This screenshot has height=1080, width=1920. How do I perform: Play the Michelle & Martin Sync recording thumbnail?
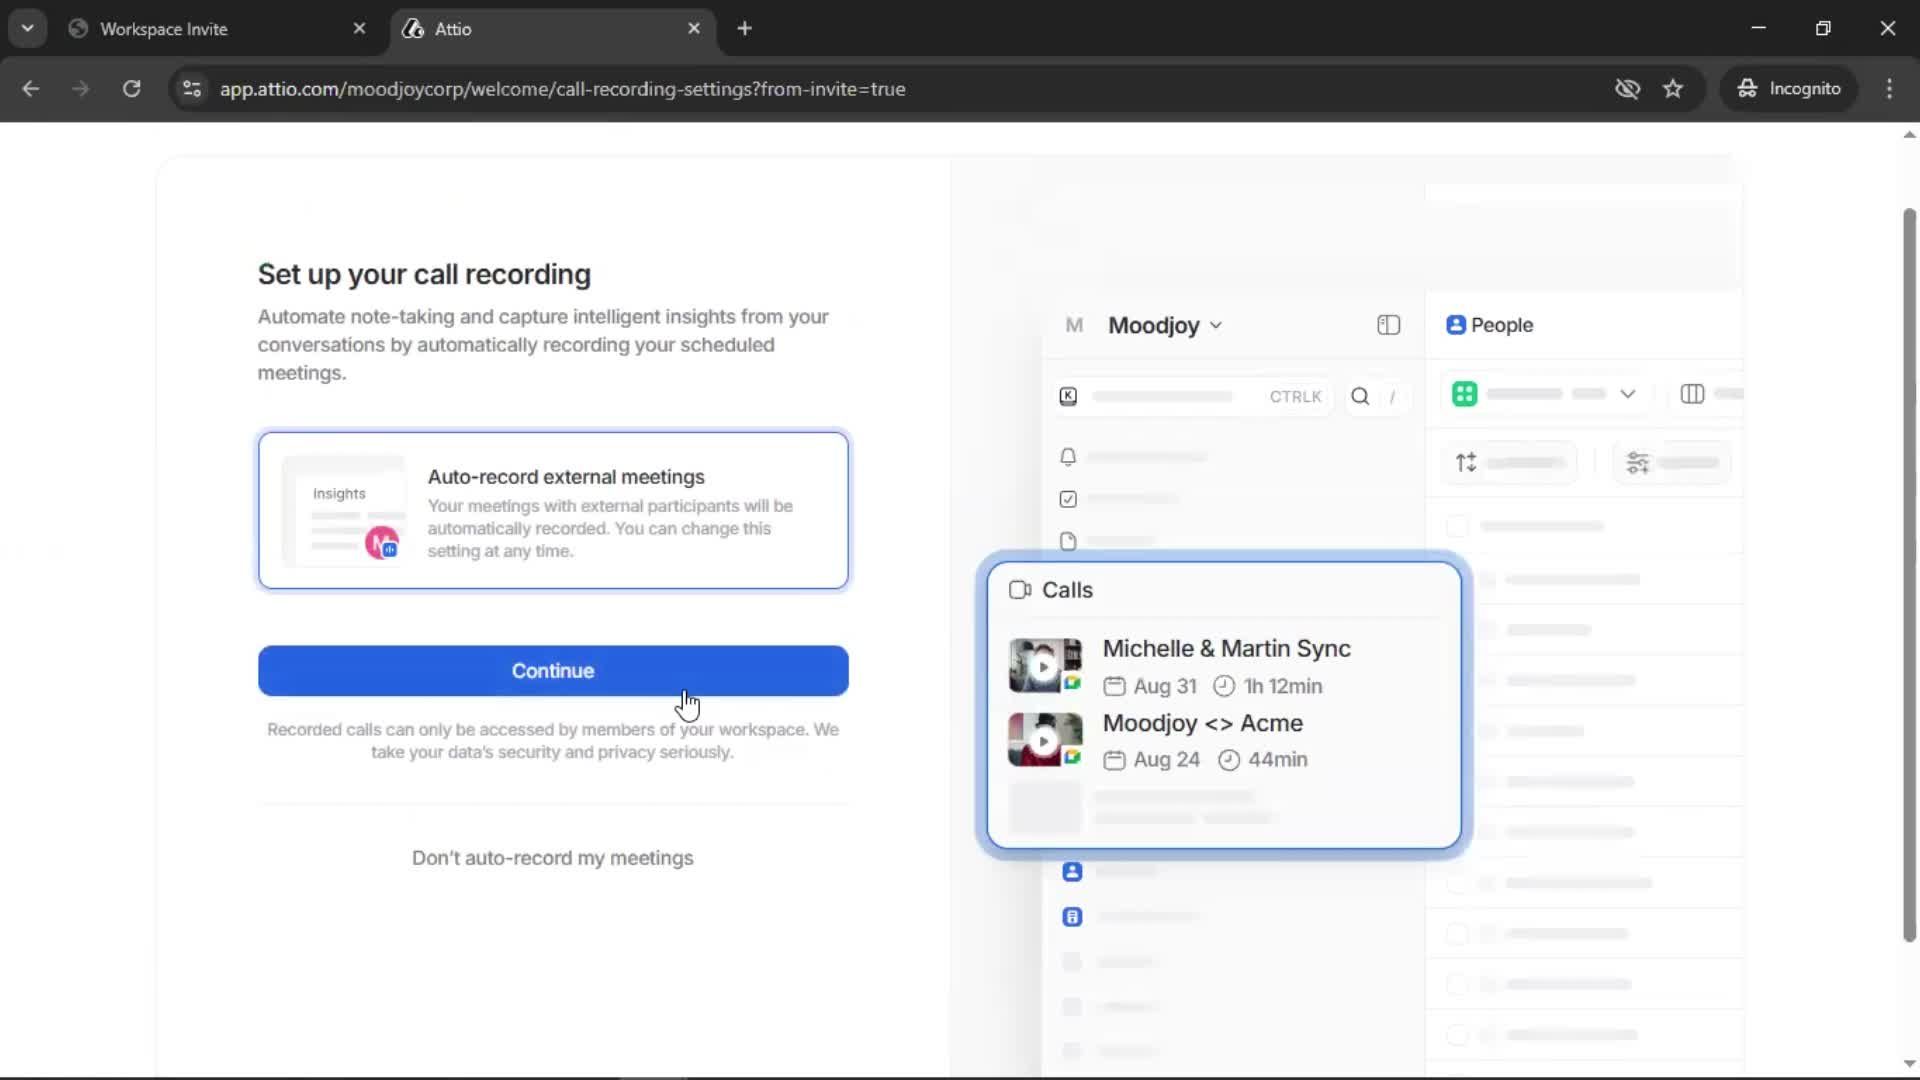pos(1044,666)
